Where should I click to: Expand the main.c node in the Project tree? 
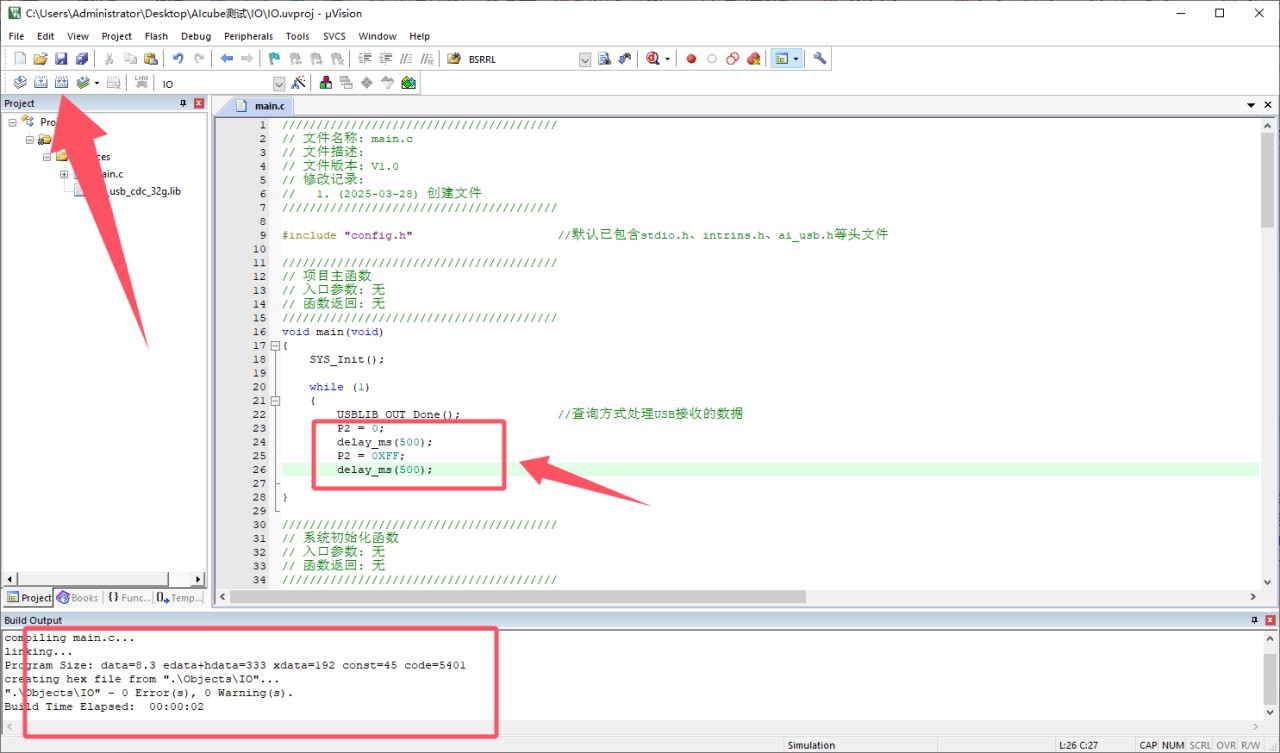tap(64, 174)
